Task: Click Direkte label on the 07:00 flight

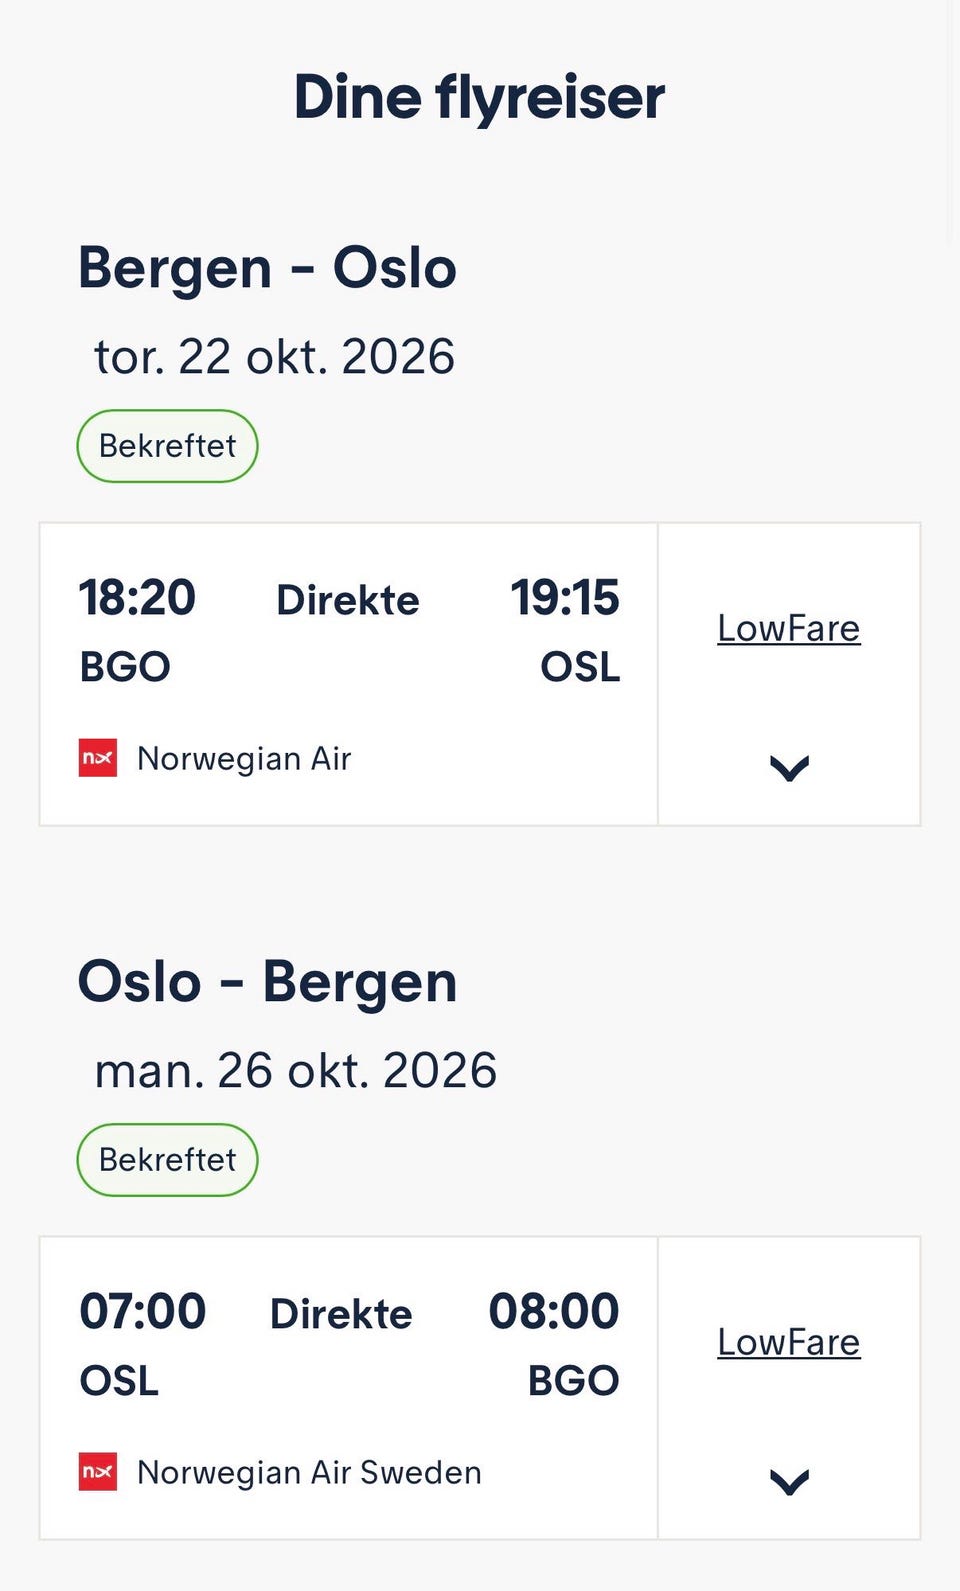Action: (341, 1314)
